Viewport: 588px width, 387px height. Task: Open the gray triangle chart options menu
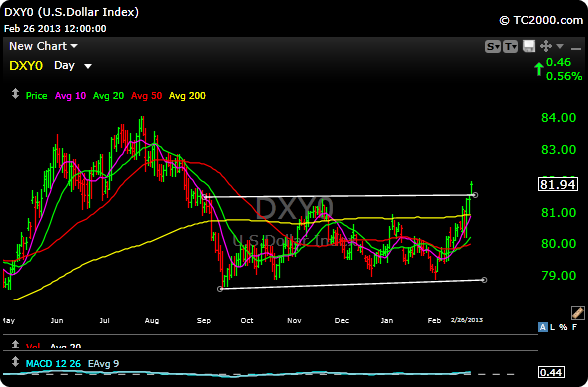(560, 46)
